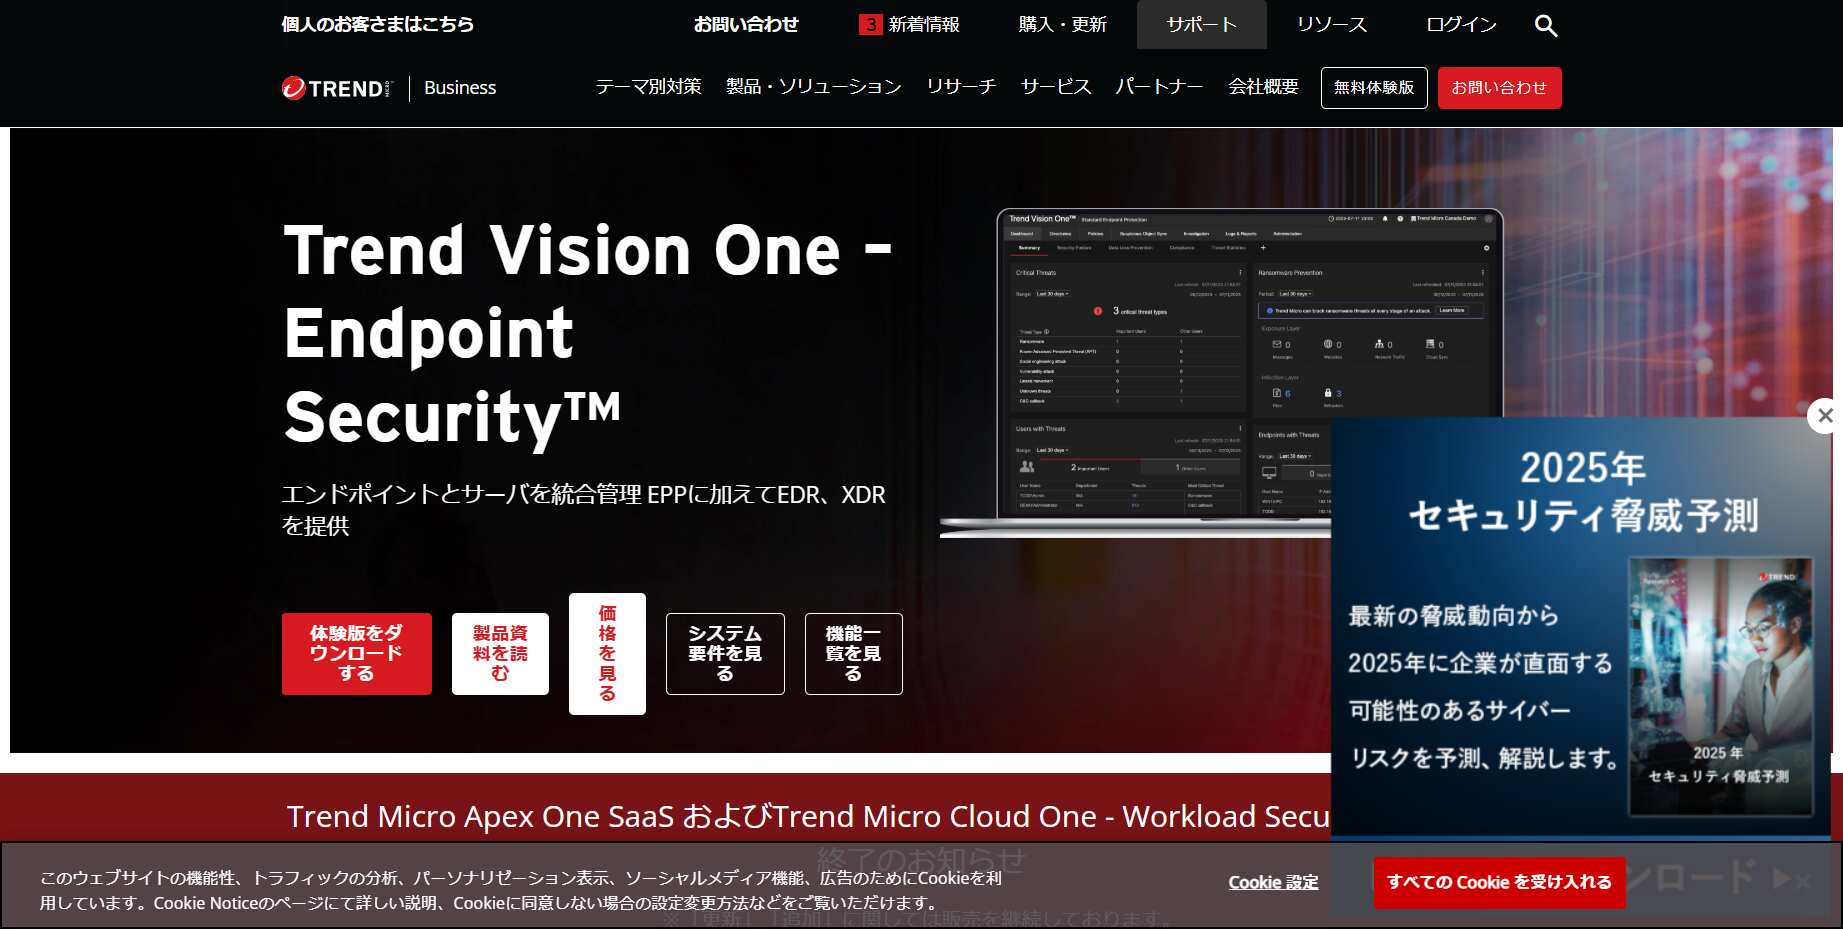The image size is (1843, 929).
Task: Select 新着情報 in the top menu
Action: (x=924, y=24)
